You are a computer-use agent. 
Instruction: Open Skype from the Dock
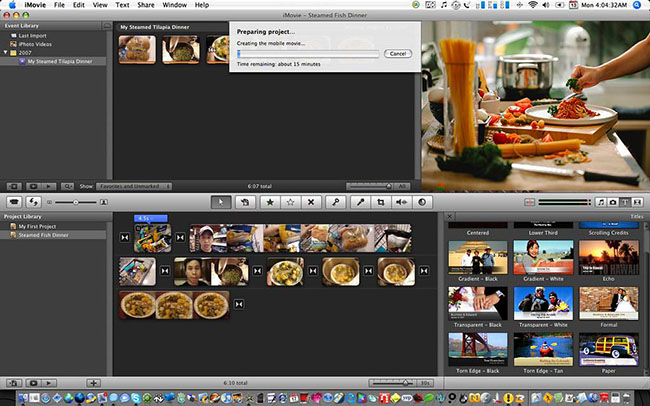pyautogui.click(x=136, y=399)
